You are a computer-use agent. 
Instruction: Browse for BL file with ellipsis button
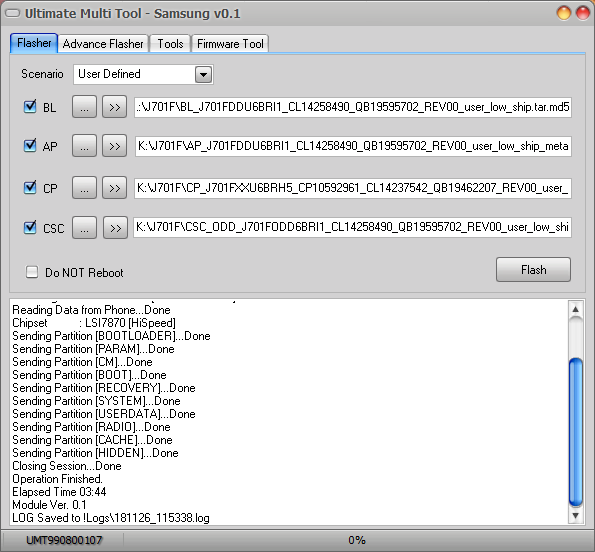coord(84,107)
